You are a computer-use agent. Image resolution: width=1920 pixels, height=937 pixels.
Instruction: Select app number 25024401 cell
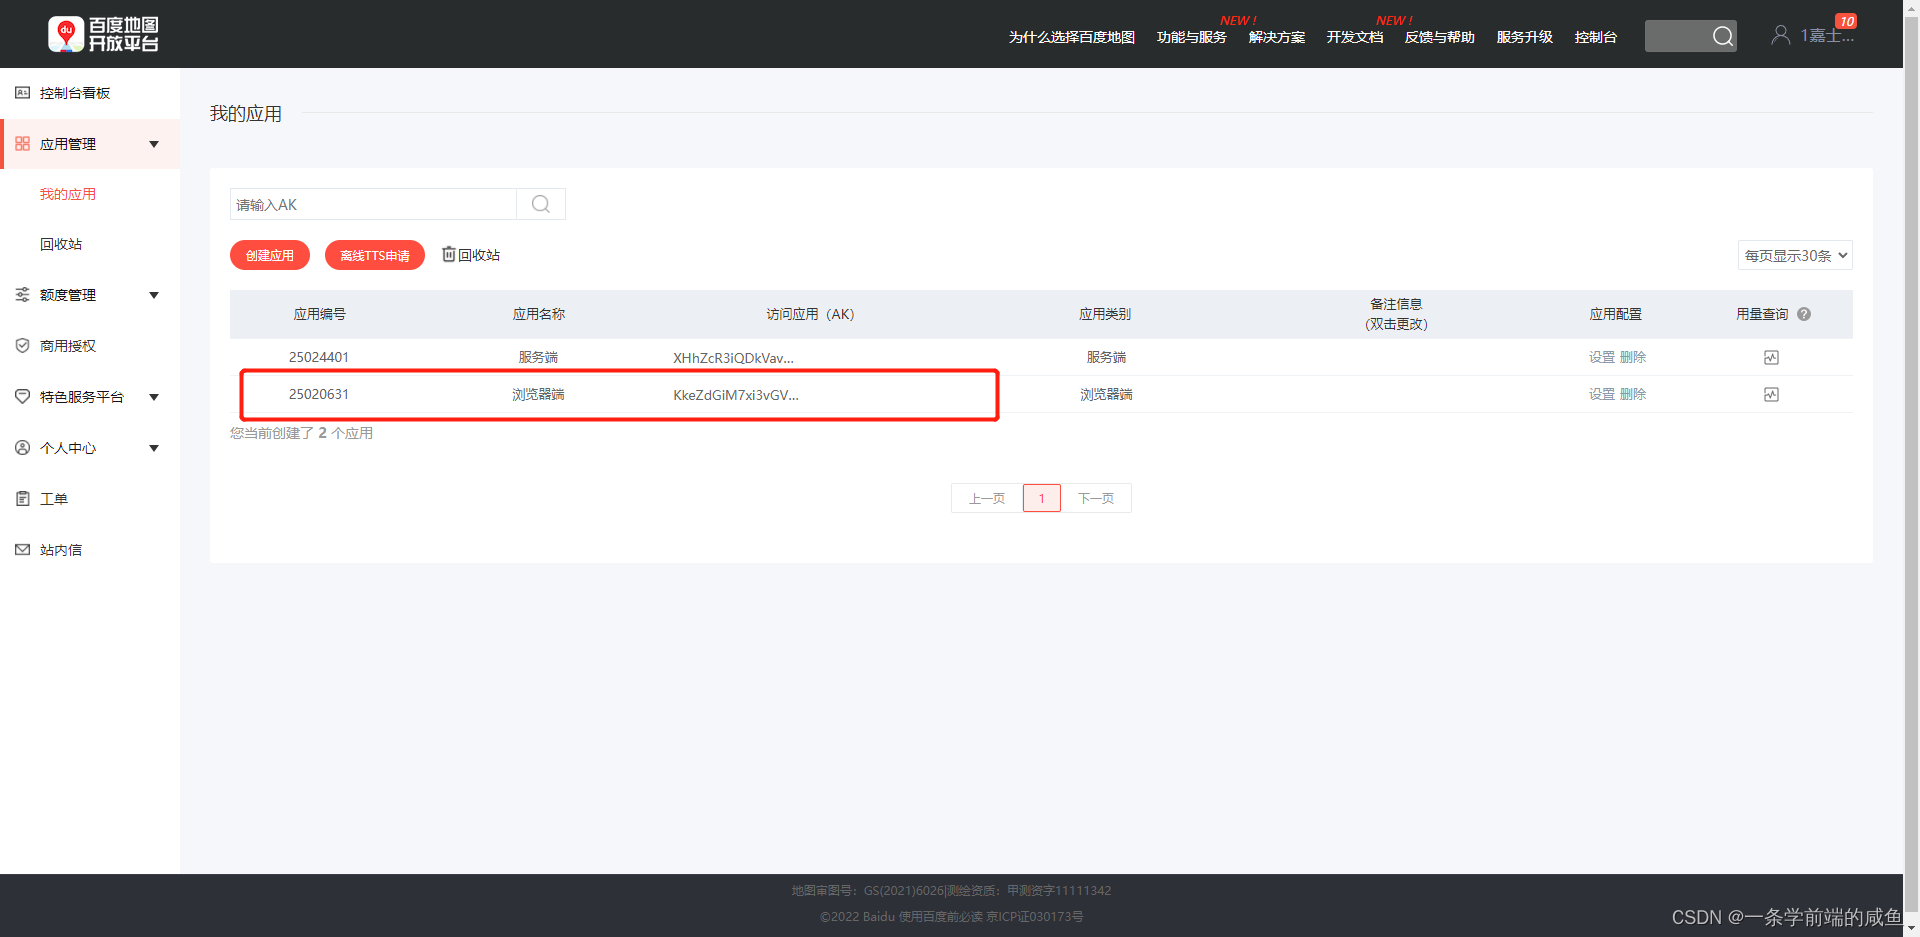(x=319, y=357)
